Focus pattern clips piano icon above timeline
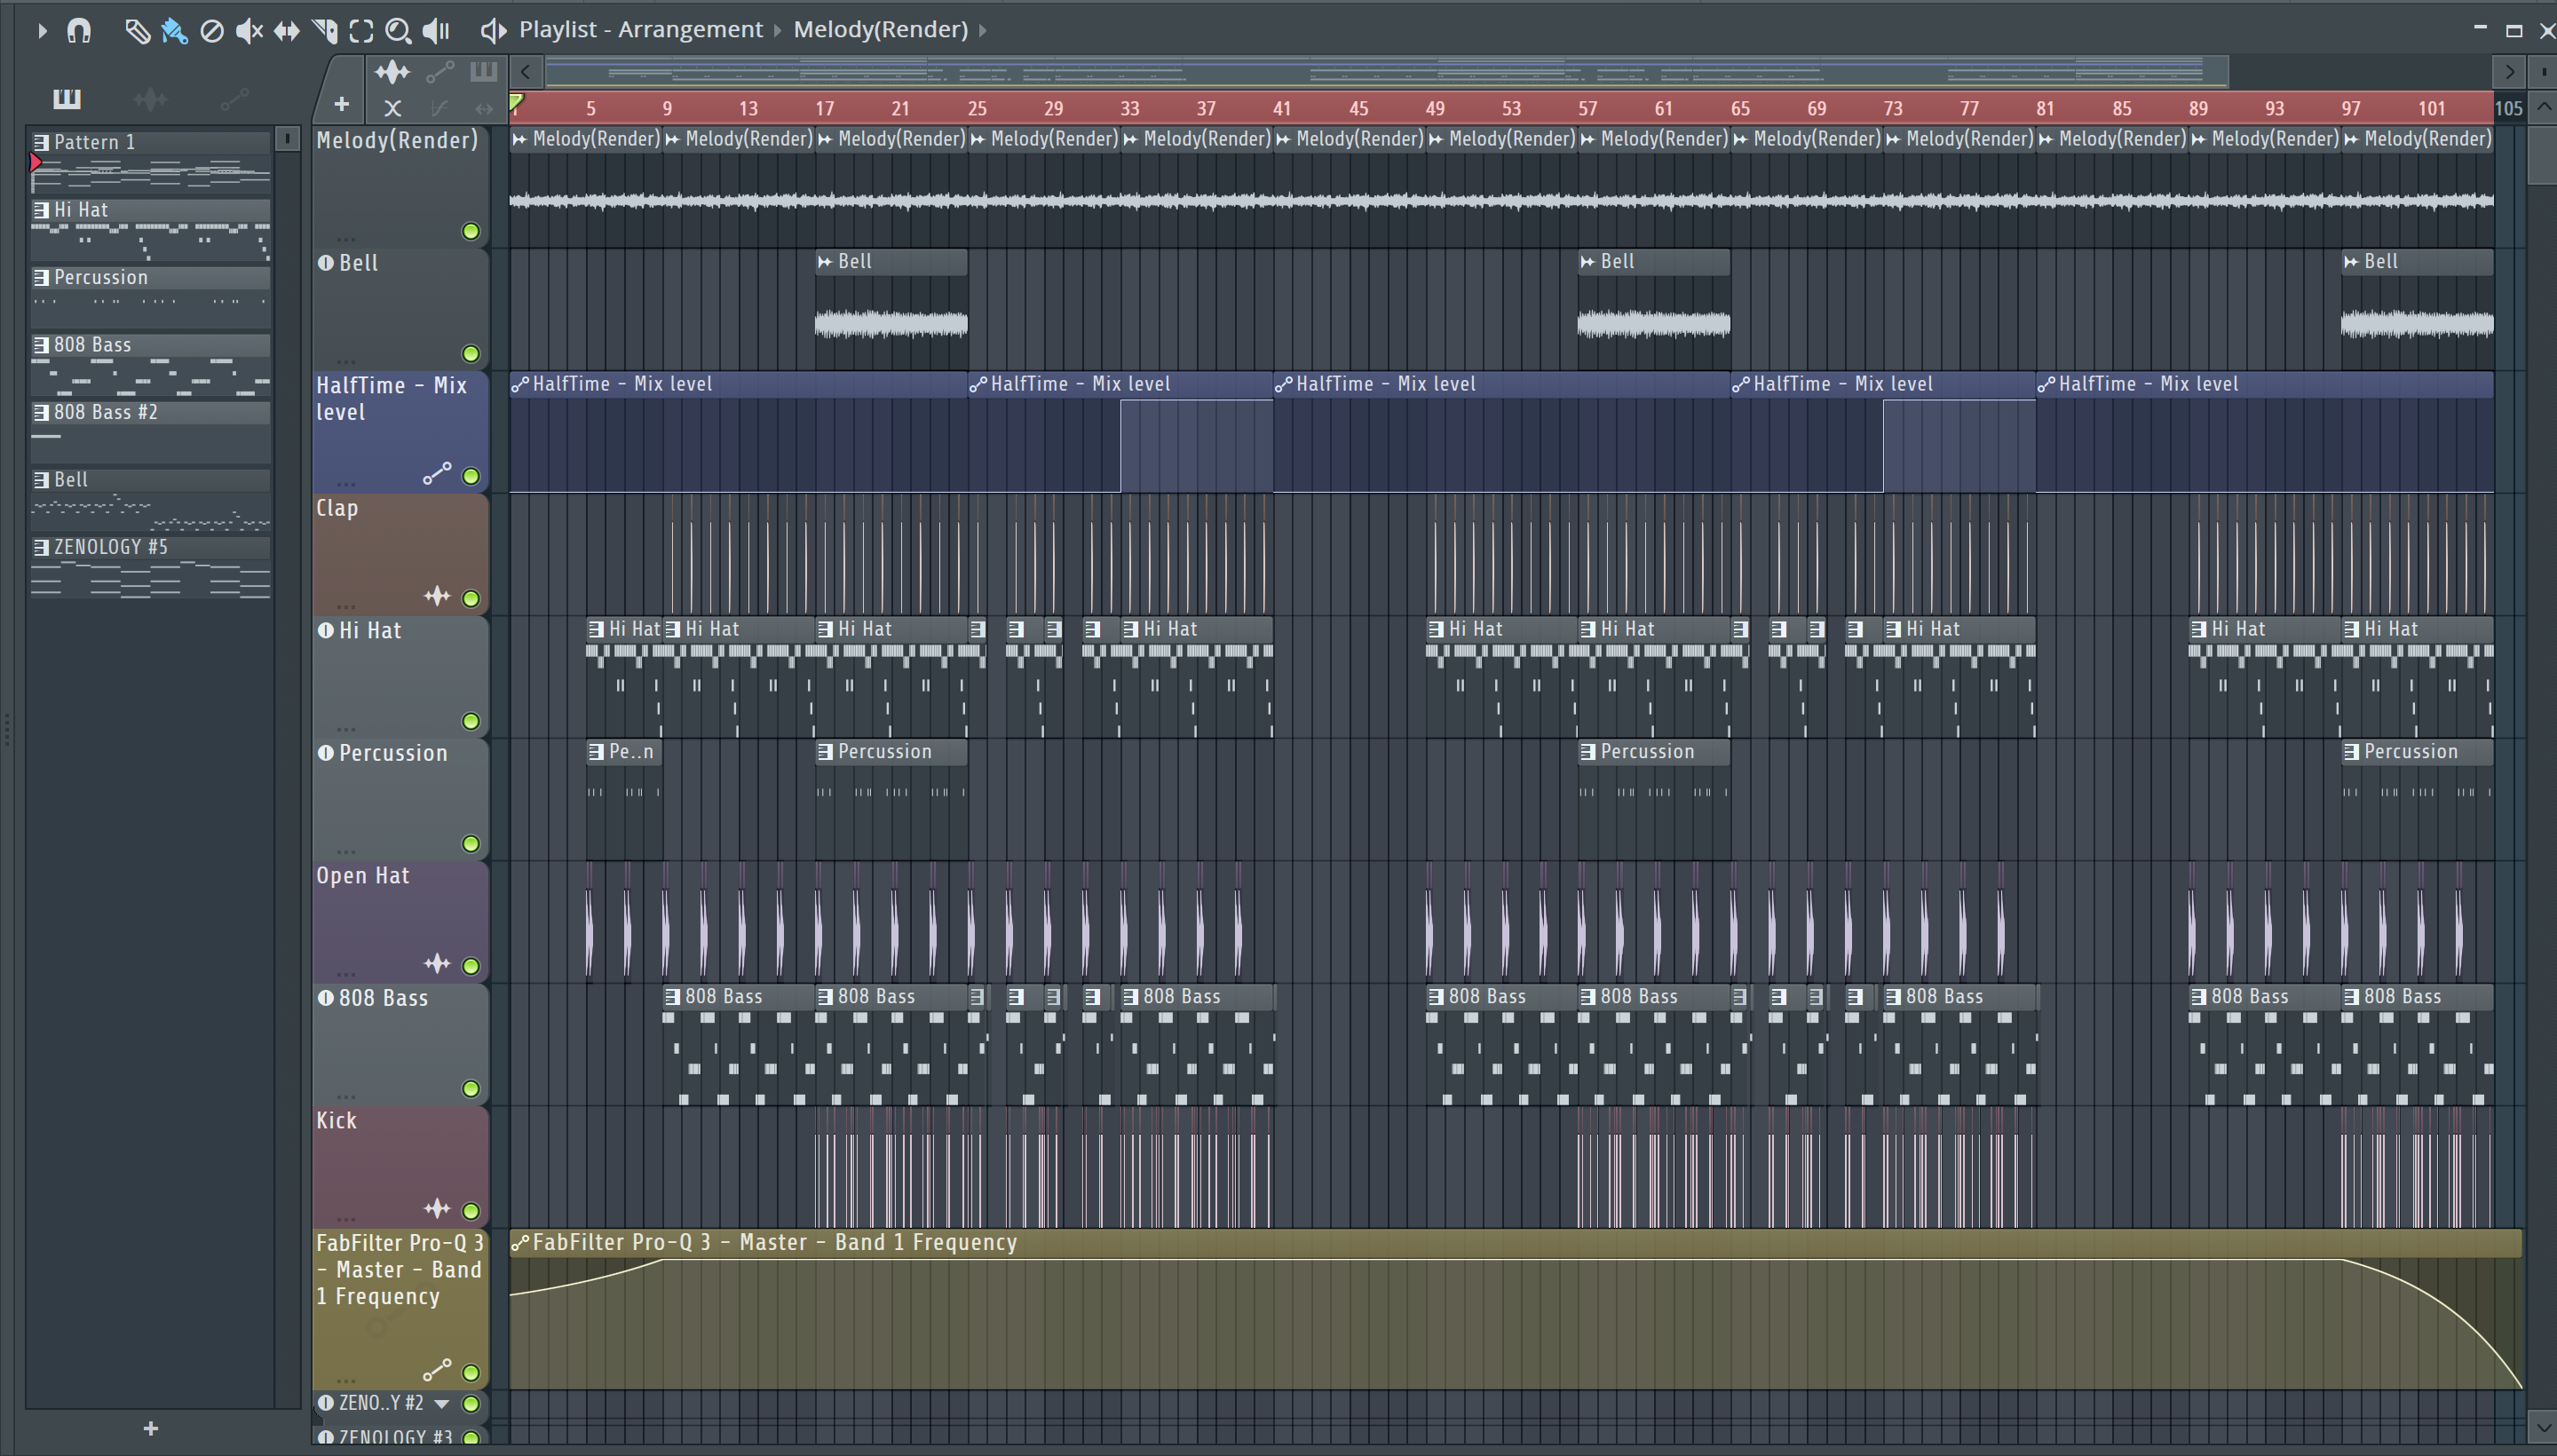 pyautogui.click(x=483, y=71)
